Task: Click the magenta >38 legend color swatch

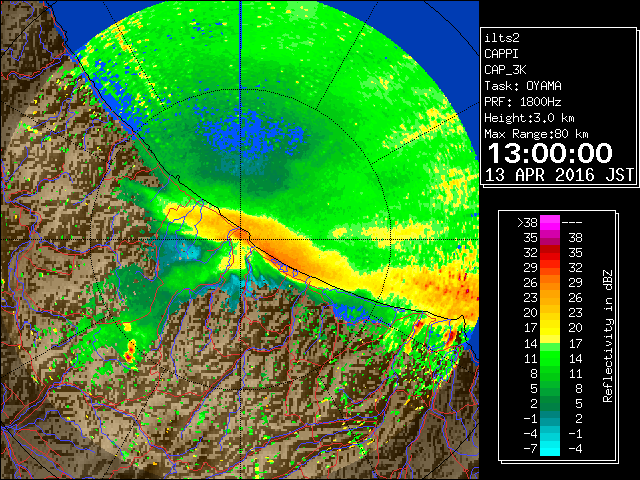Action: (550, 223)
